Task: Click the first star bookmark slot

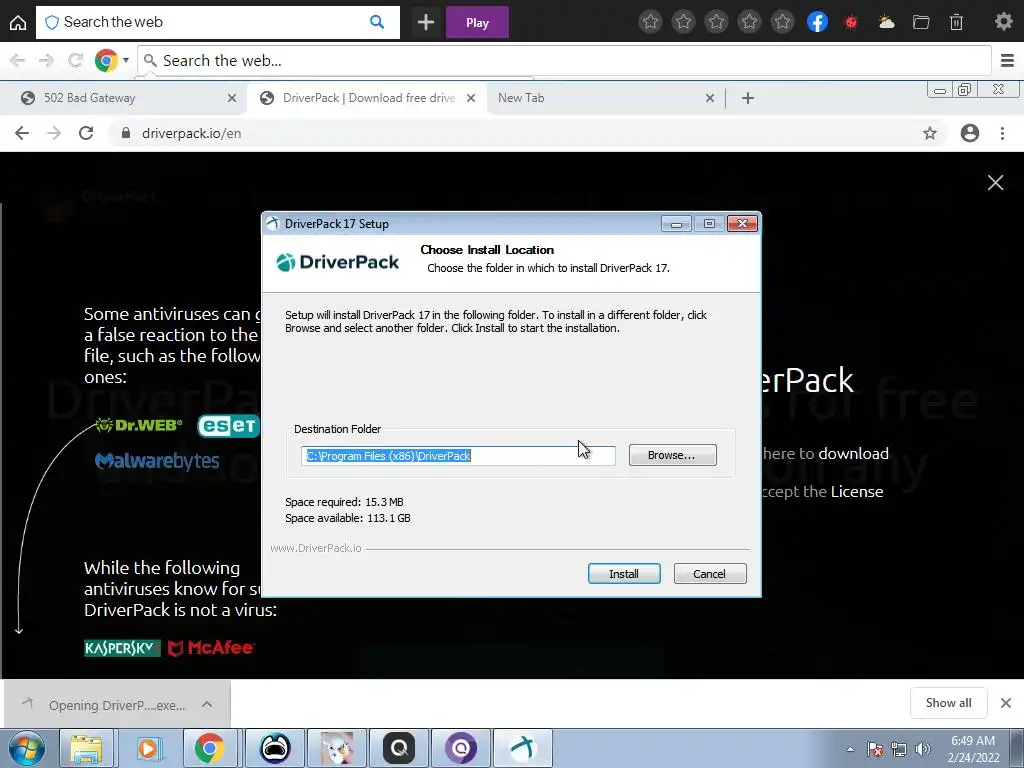Action: [650, 22]
